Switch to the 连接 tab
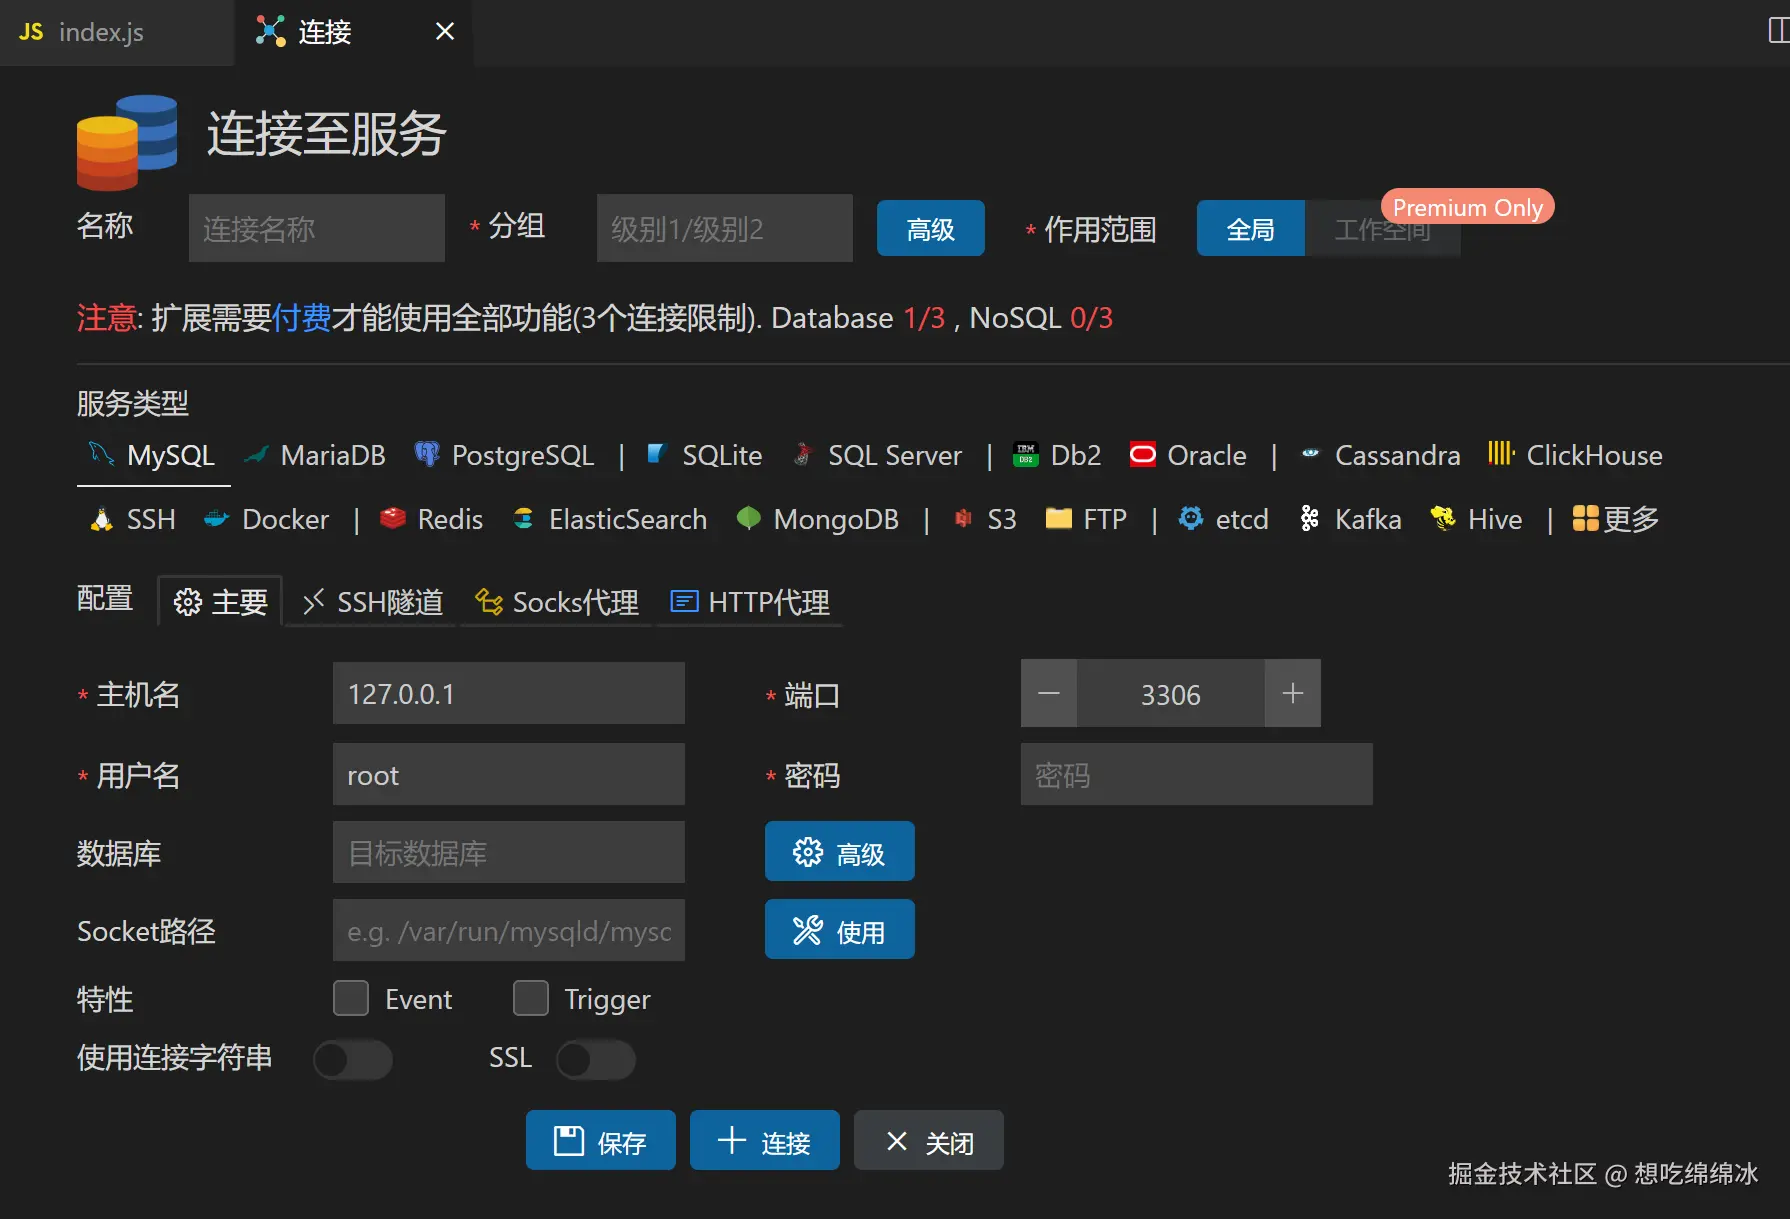 point(353,33)
